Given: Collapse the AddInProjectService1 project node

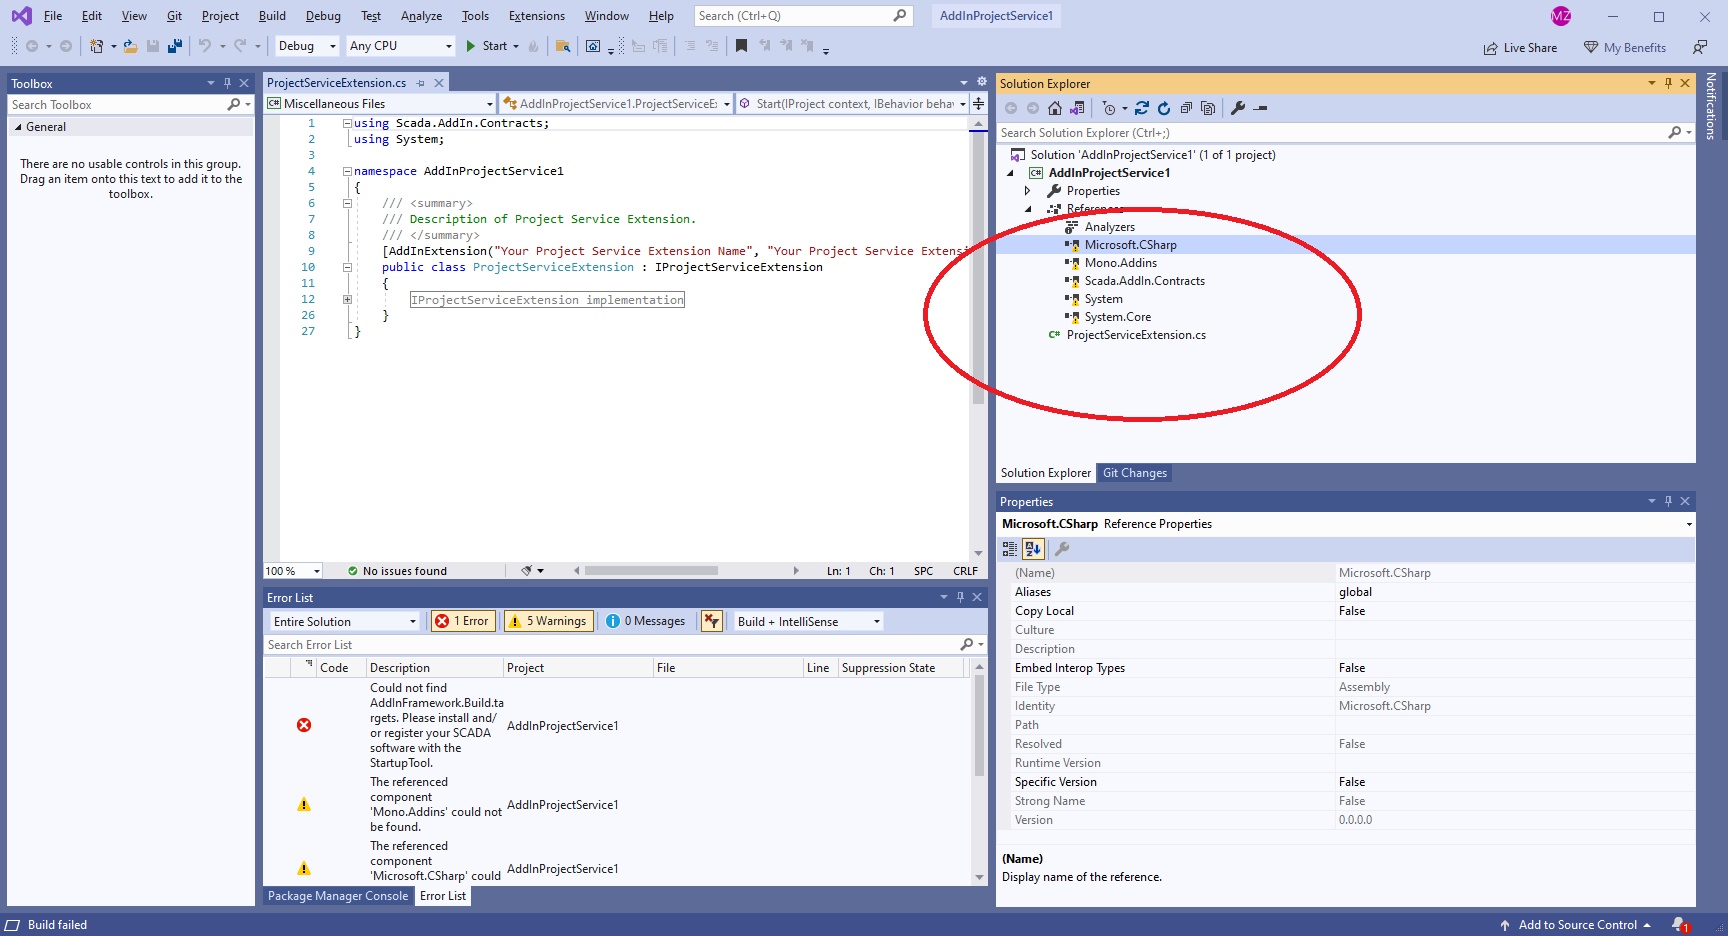Looking at the screenshot, I should point(1011,173).
